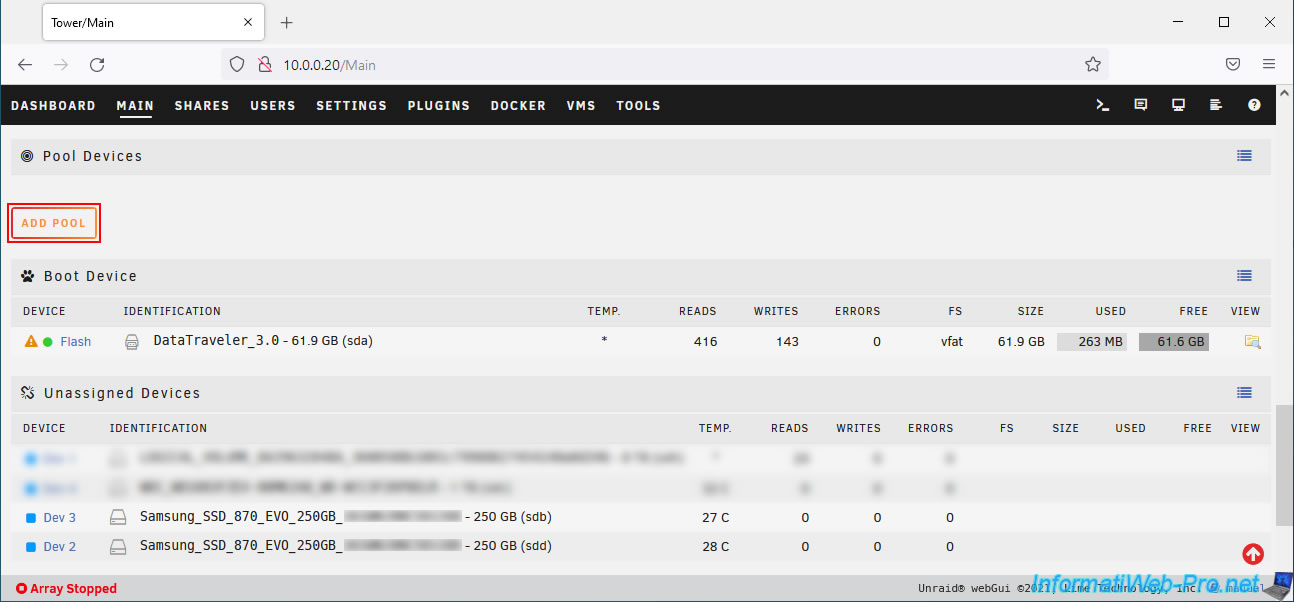
Task: Expand Dev 3 Samsung SSD disk icon
Action: point(119,518)
